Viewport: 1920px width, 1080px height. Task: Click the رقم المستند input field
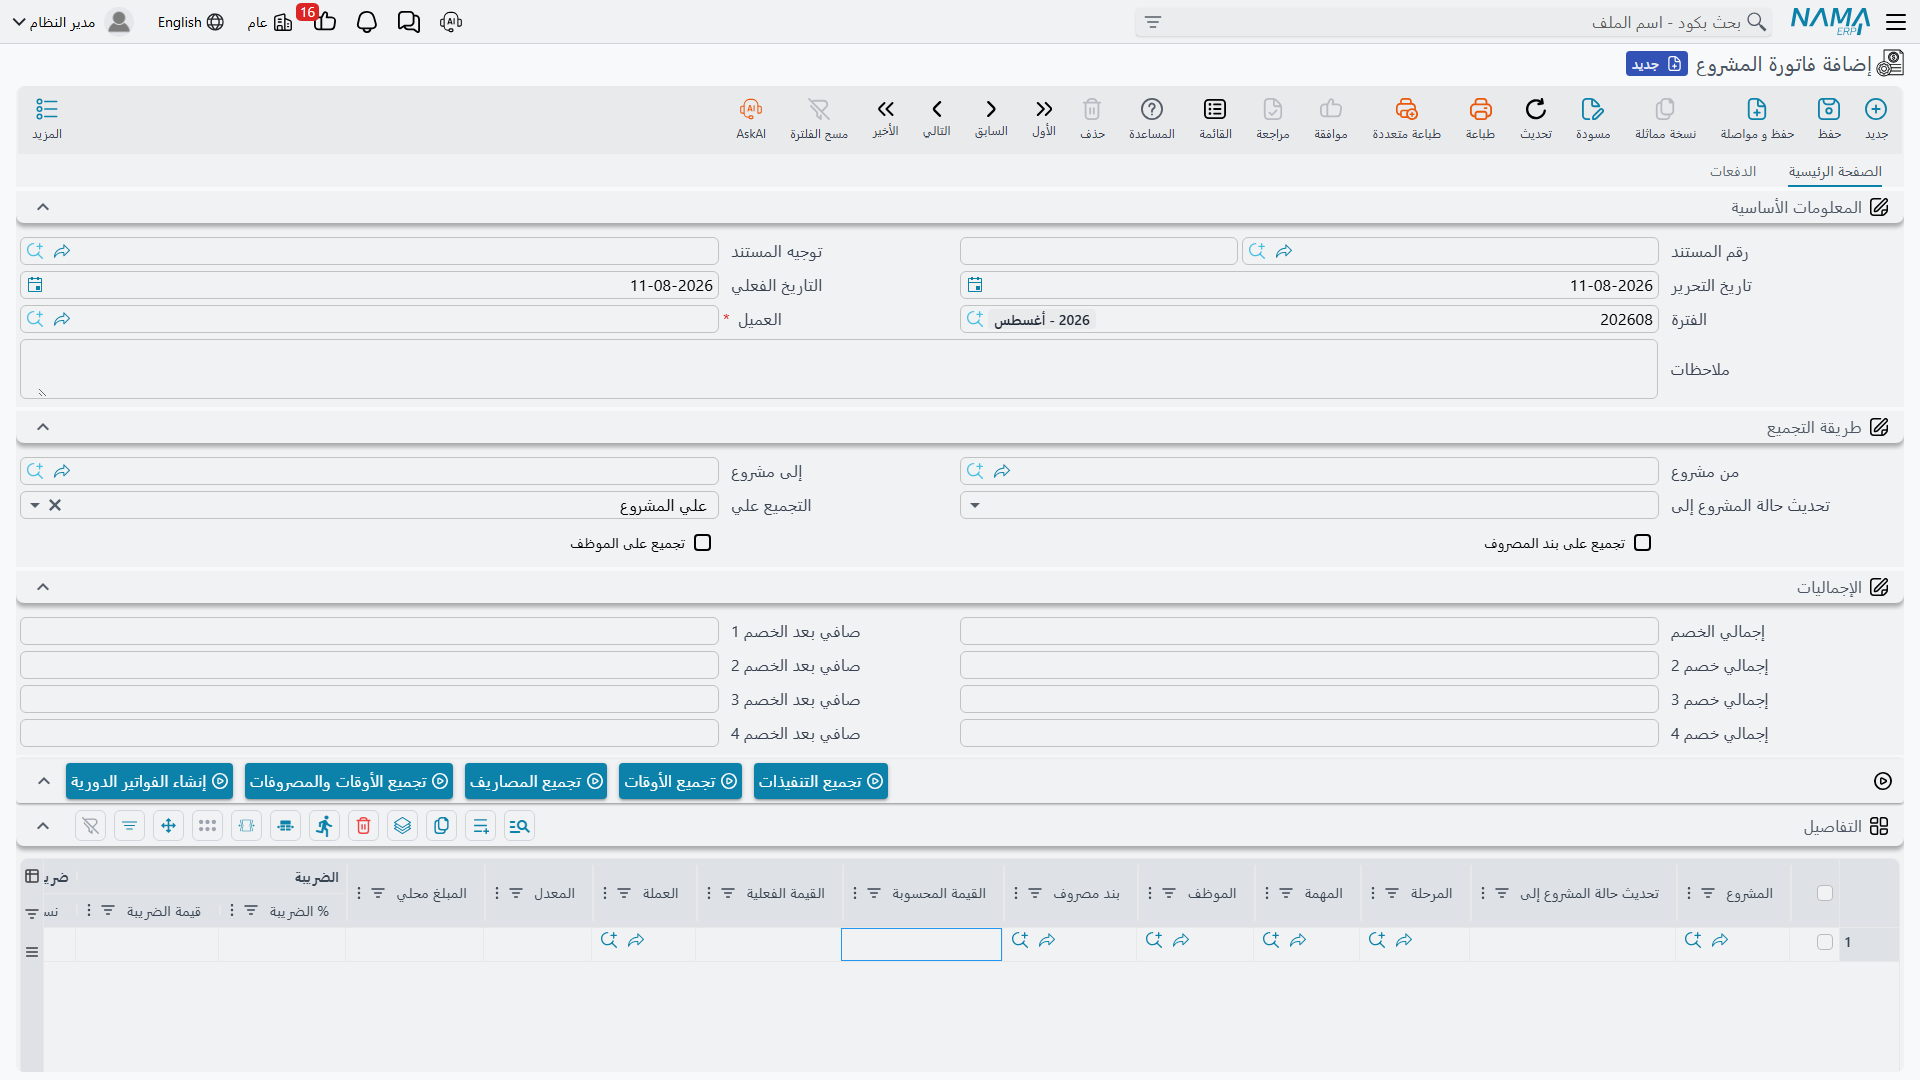[1450, 251]
